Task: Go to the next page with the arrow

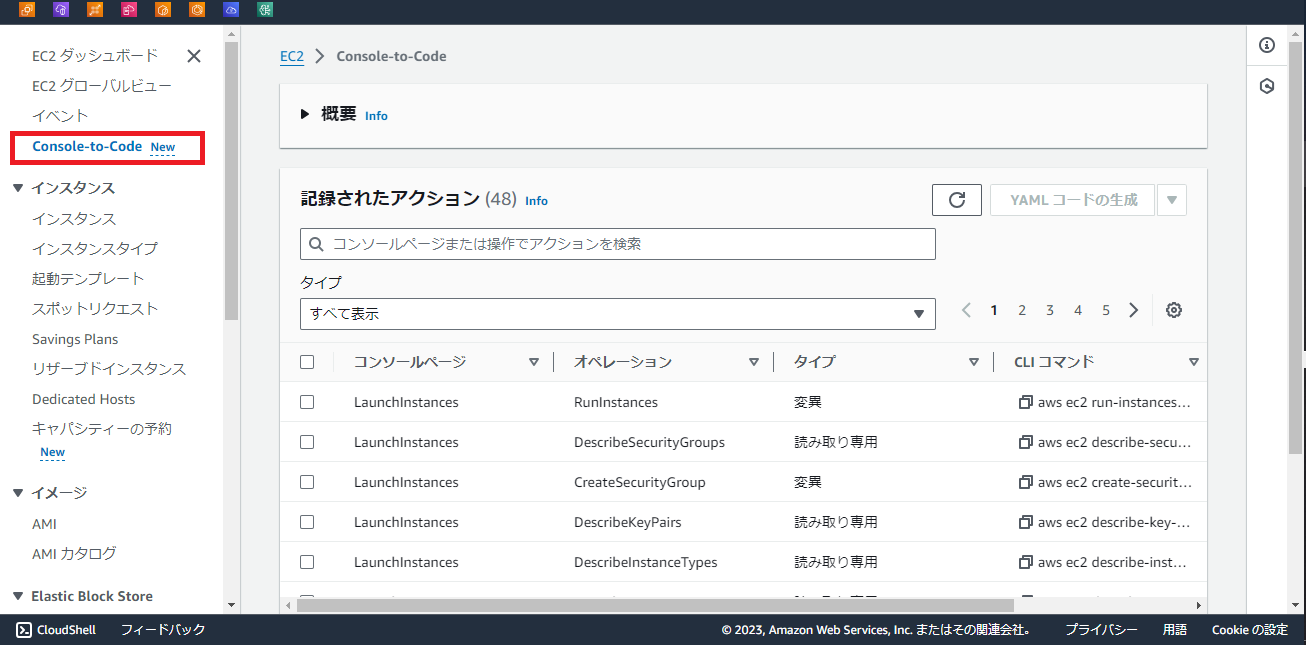Action: 1133,310
